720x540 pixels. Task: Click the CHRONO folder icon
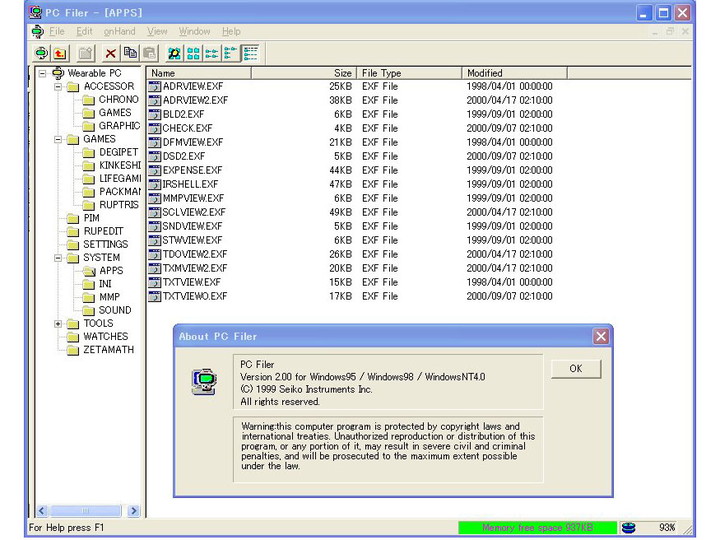coord(89,100)
